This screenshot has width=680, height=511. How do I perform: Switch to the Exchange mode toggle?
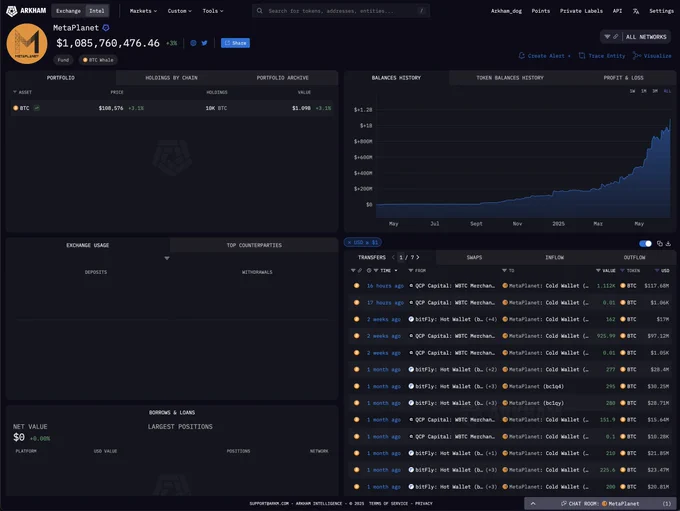tap(68, 11)
